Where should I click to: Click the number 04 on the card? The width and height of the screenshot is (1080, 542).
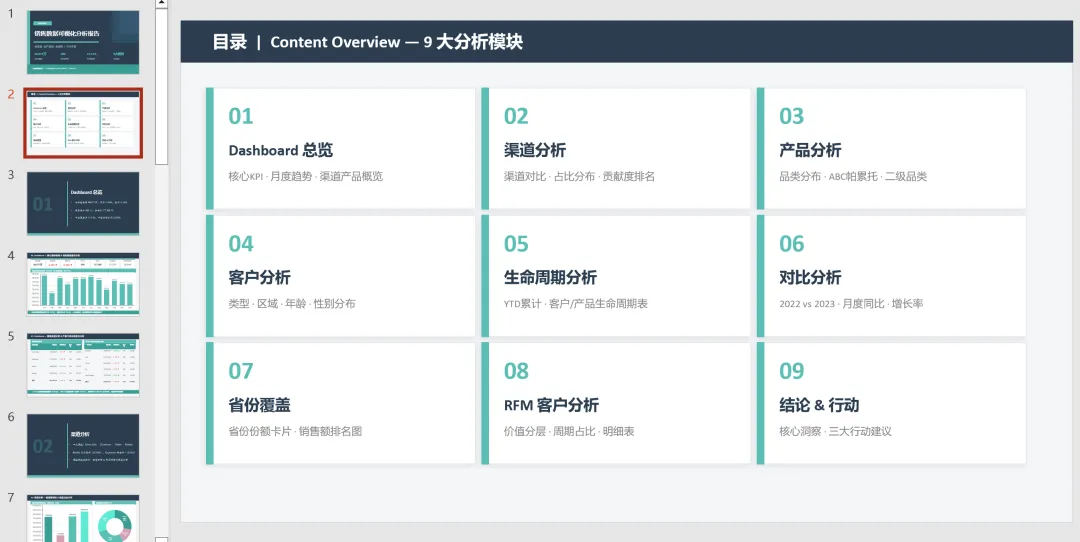pyautogui.click(x=241, y=244)
